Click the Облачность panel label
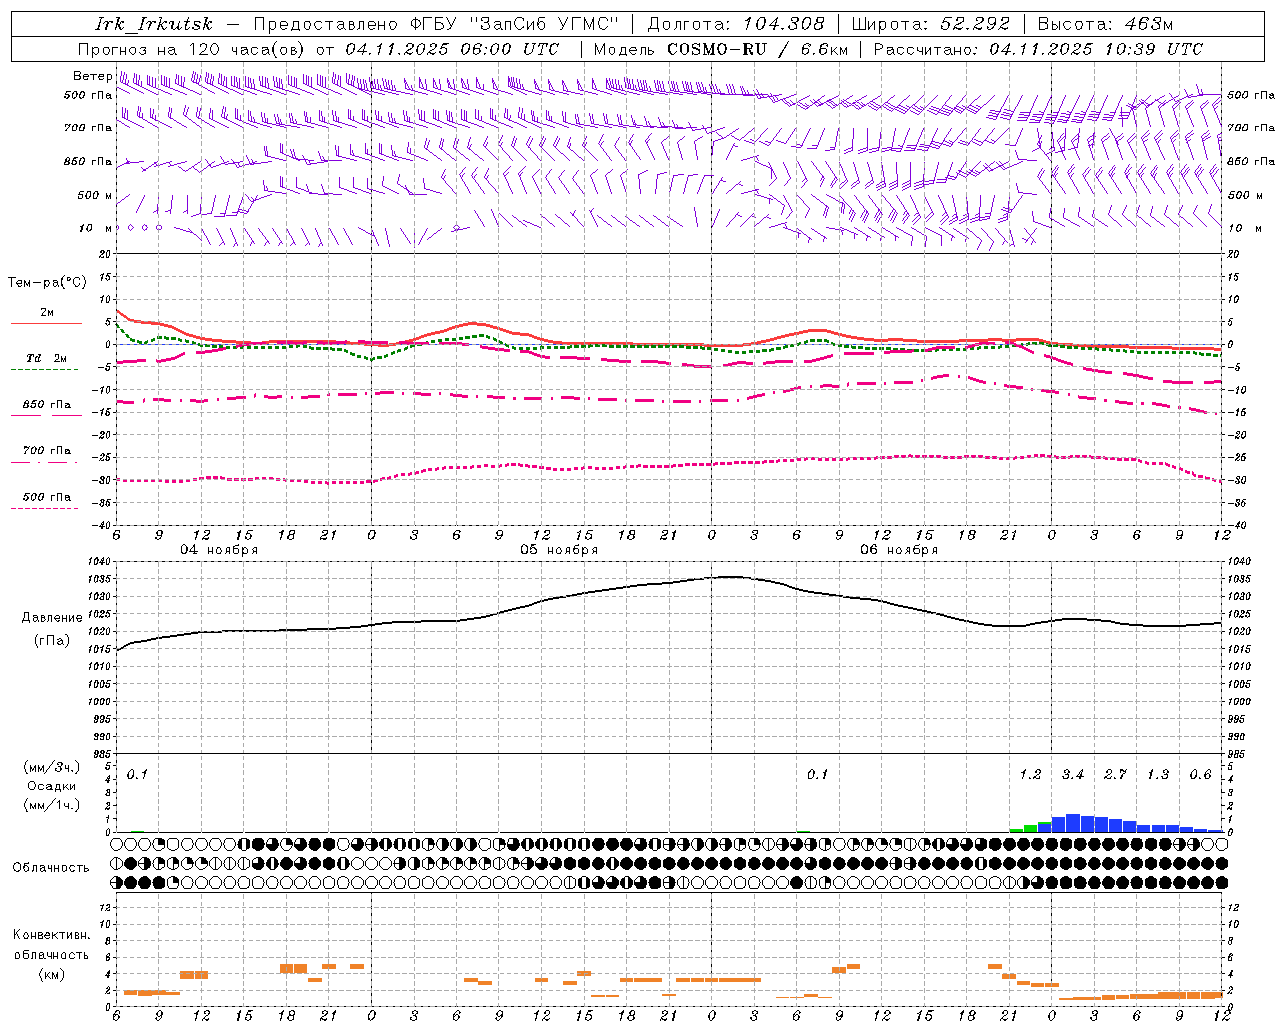The image size is (1280, 1024). [x=51, y=868]
